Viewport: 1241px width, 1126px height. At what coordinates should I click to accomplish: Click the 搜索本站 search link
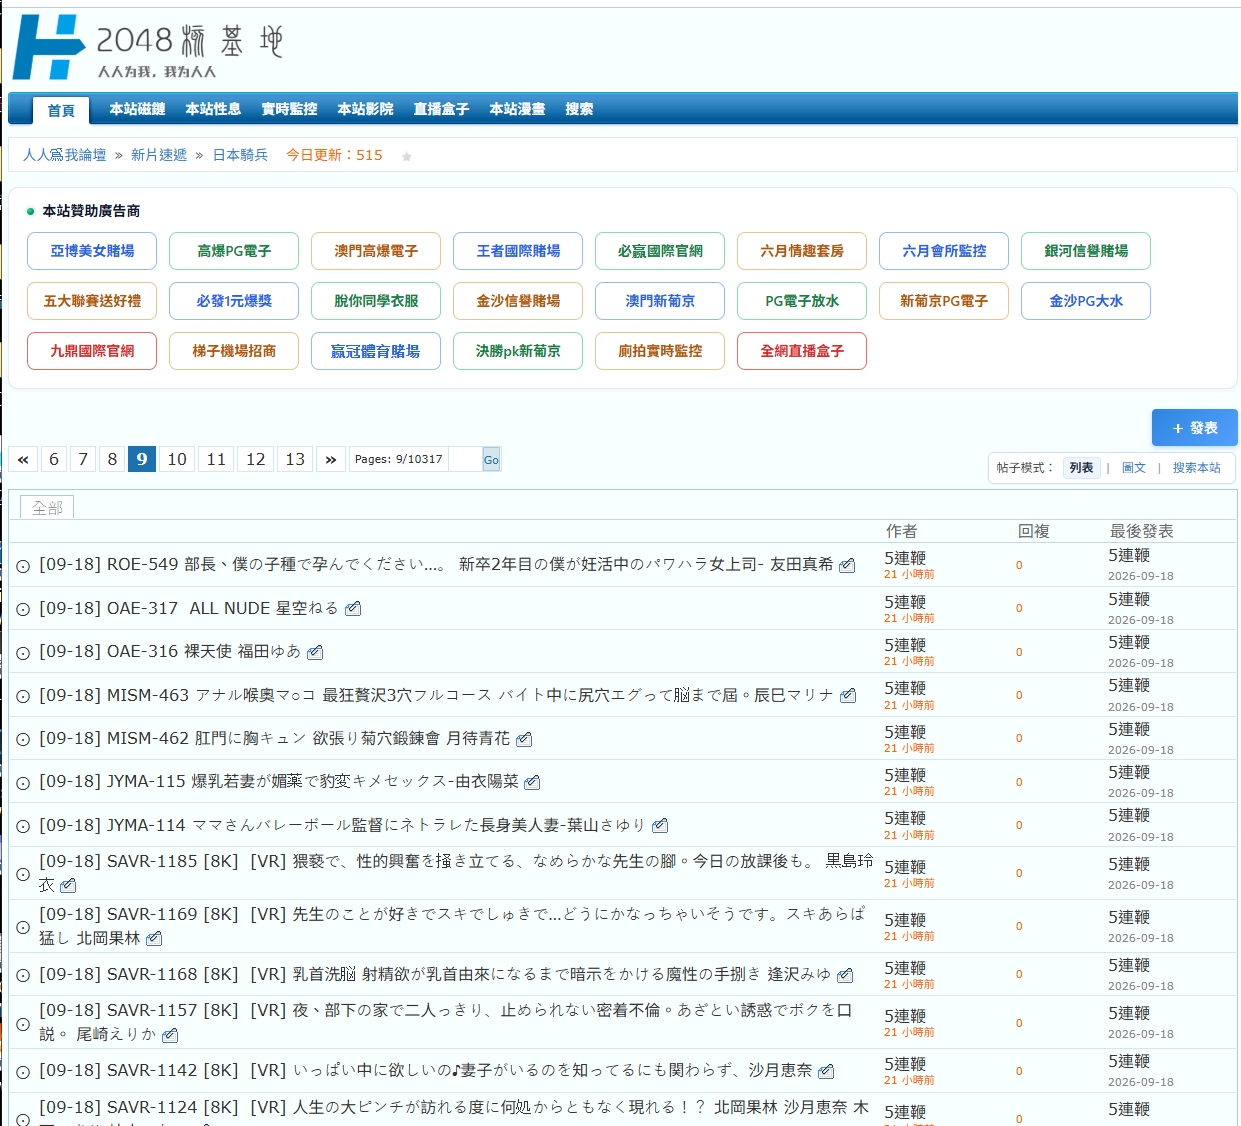click(1197, 468)
